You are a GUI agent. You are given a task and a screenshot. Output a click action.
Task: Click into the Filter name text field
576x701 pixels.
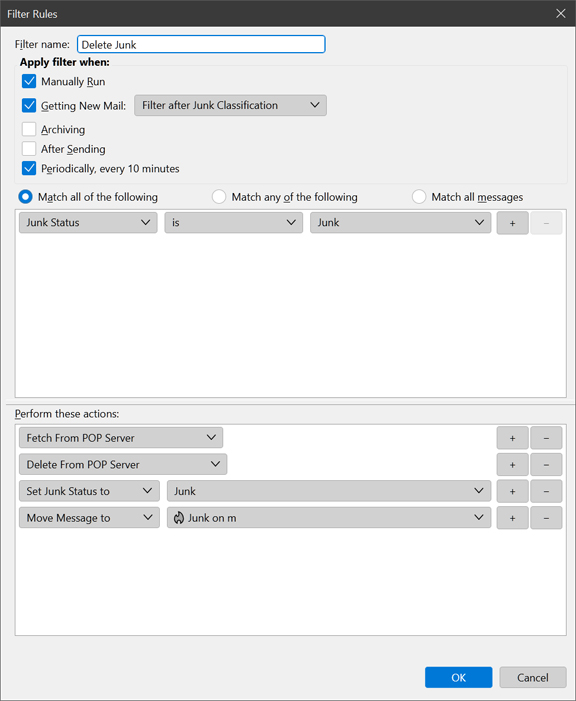[201, 44]
